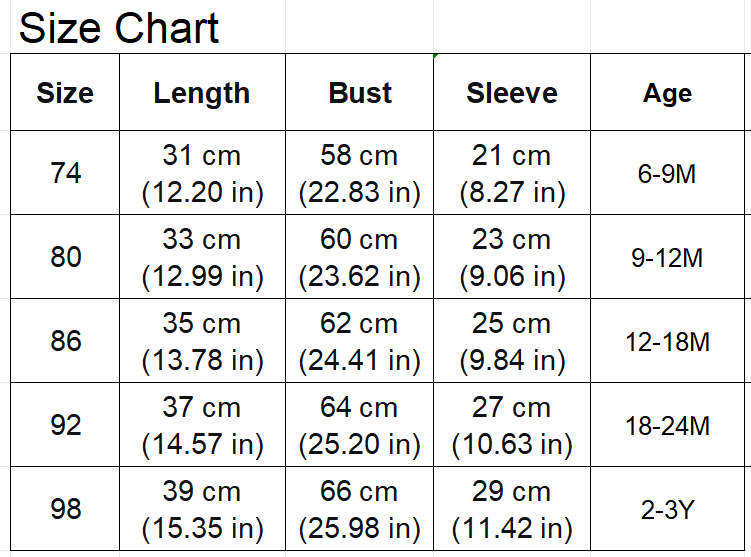
Task: Select the Age column header
Action: [667, 94]
